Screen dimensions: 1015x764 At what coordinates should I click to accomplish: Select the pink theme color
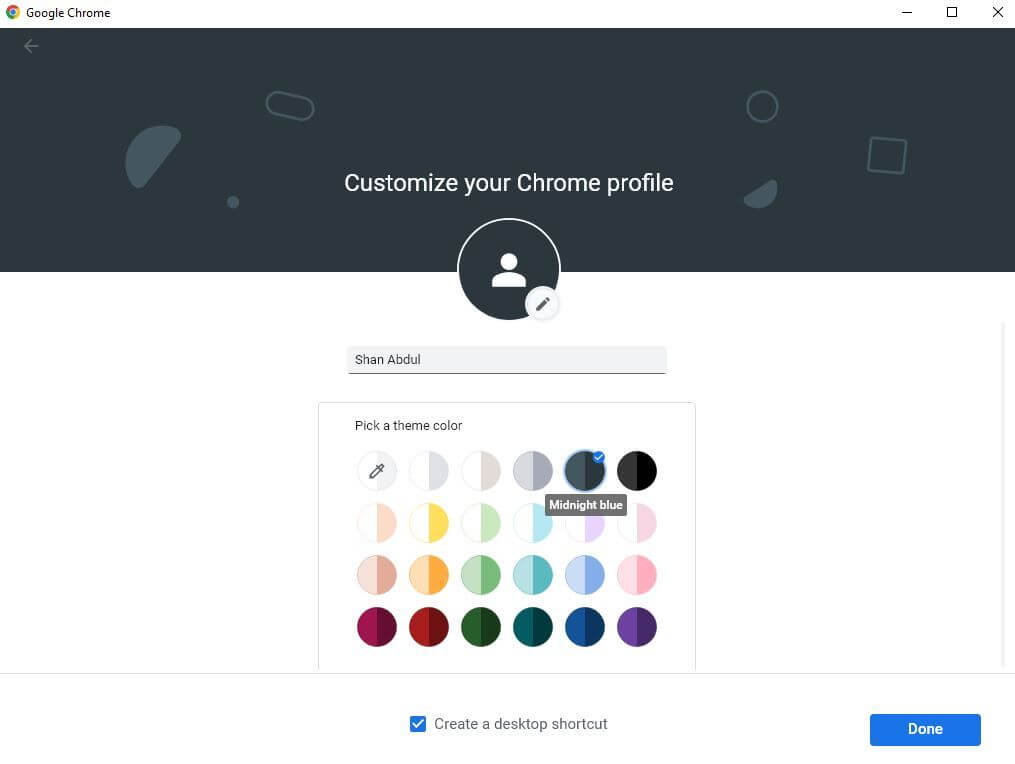coord(637,575)
